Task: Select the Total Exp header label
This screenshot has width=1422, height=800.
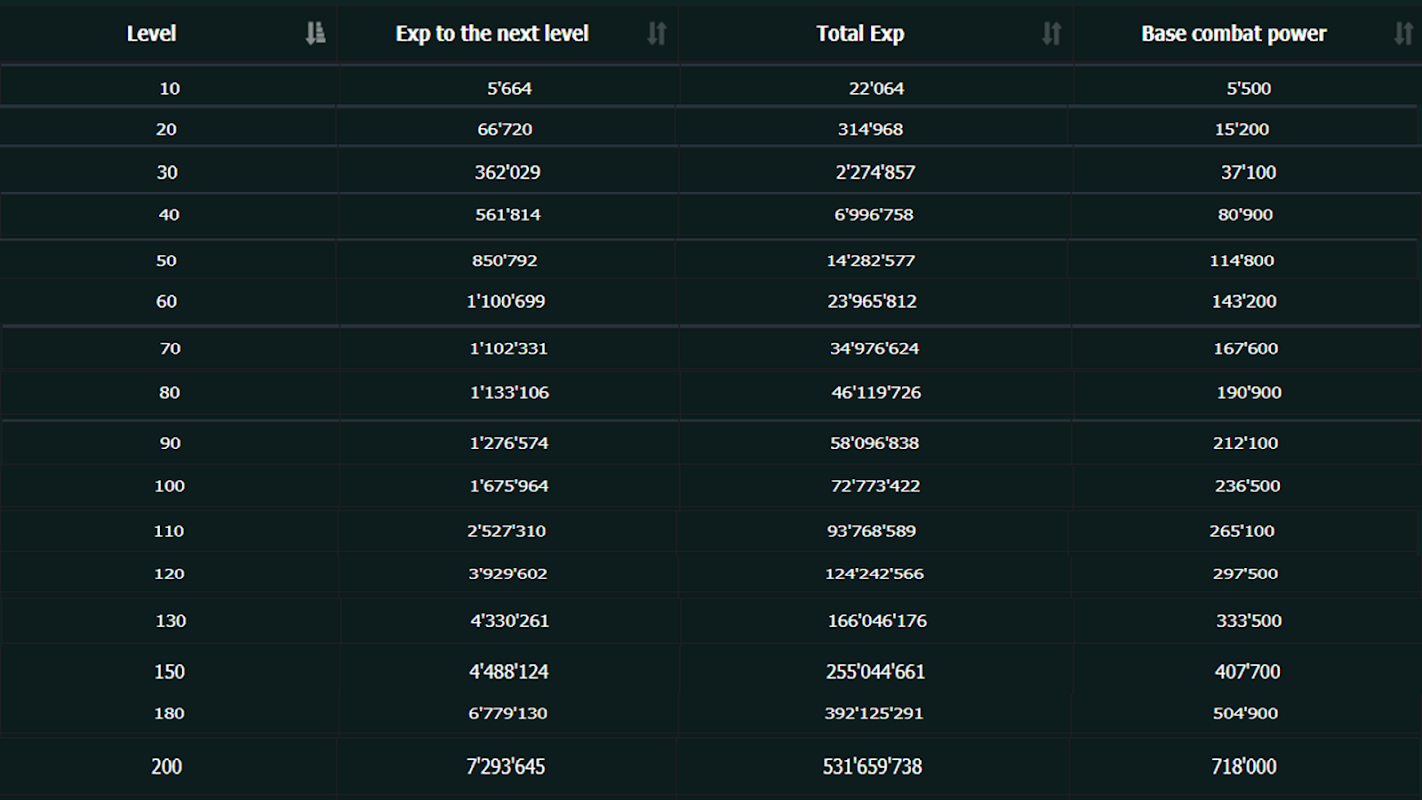Action: click(860, 34)
